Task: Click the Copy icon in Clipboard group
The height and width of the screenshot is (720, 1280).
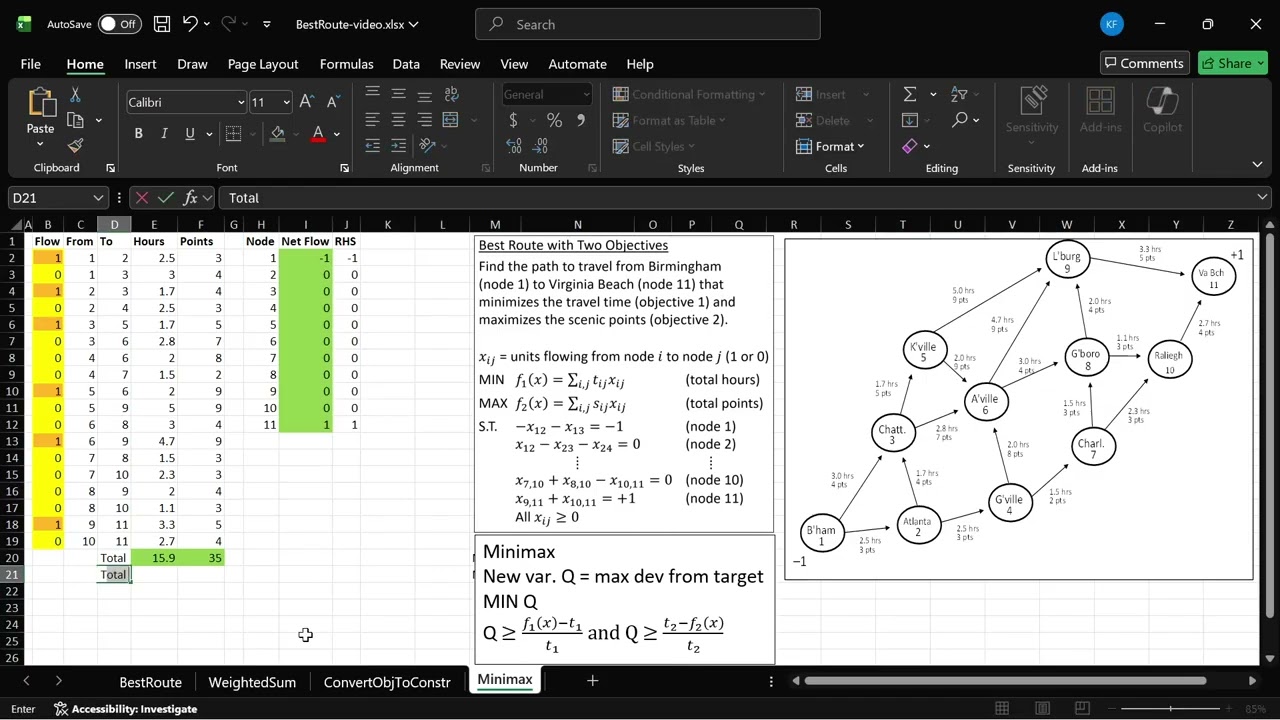Action: (x=75, y=121)
